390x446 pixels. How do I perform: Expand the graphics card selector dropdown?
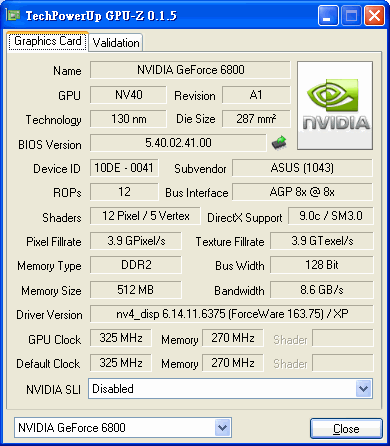point(222,427)
